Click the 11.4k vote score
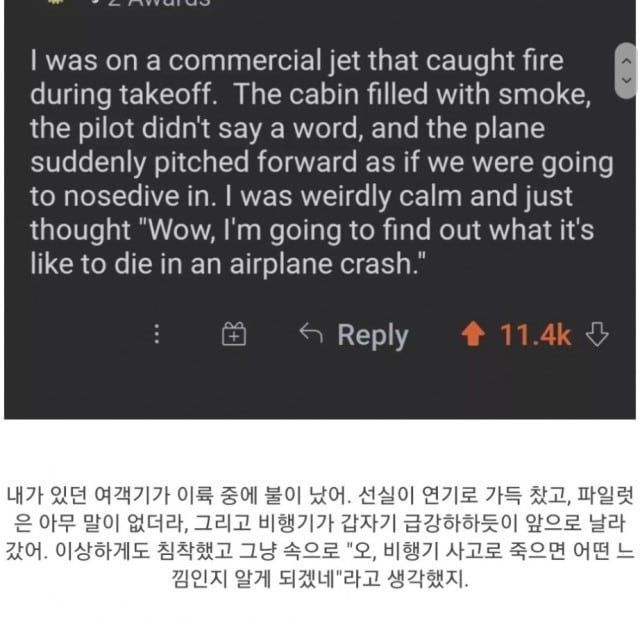The height and width of the screenshot is (621, 640). point(535,336)
